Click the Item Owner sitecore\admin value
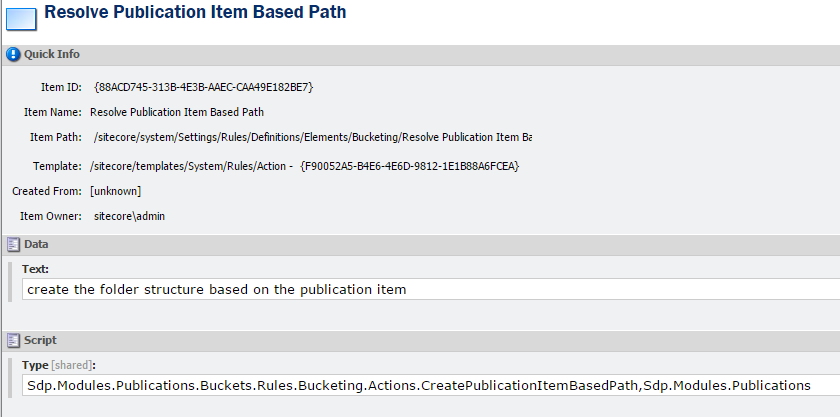The image size is (840, 417). [136, 216]
